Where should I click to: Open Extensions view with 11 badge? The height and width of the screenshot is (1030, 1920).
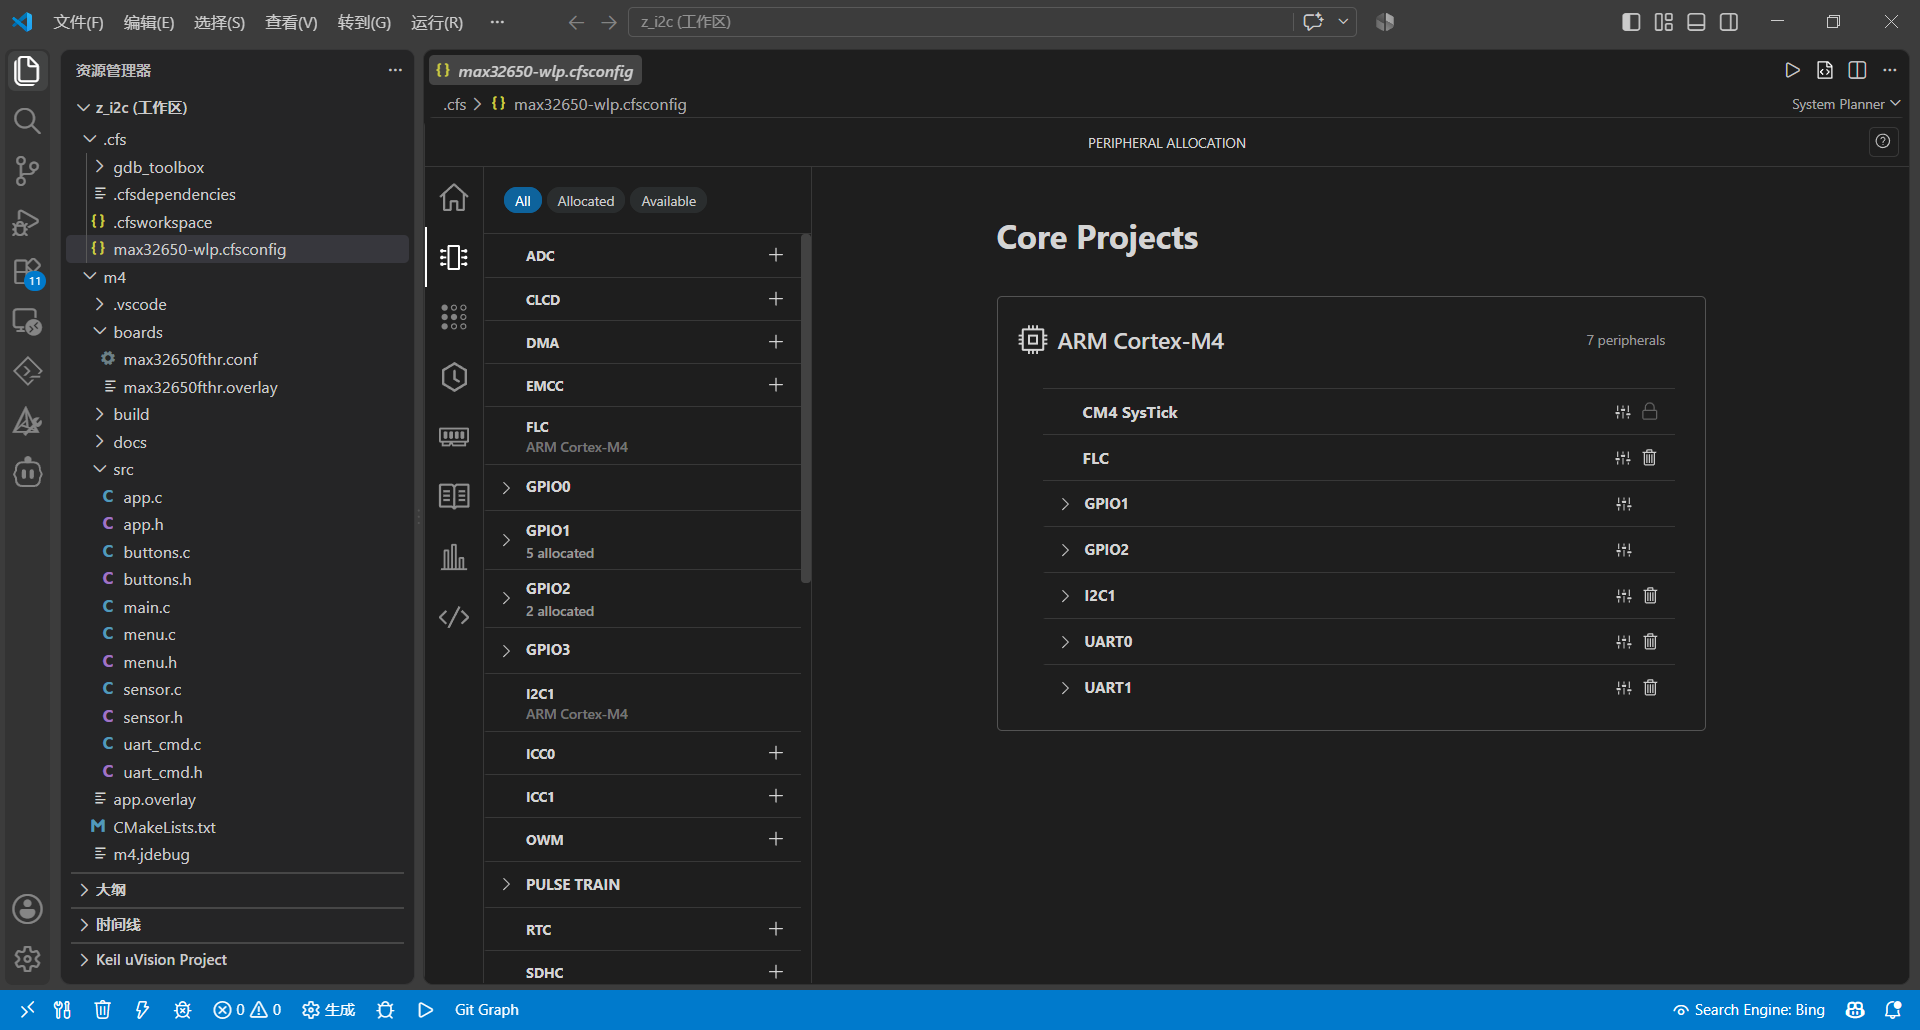tap(27, 272)
